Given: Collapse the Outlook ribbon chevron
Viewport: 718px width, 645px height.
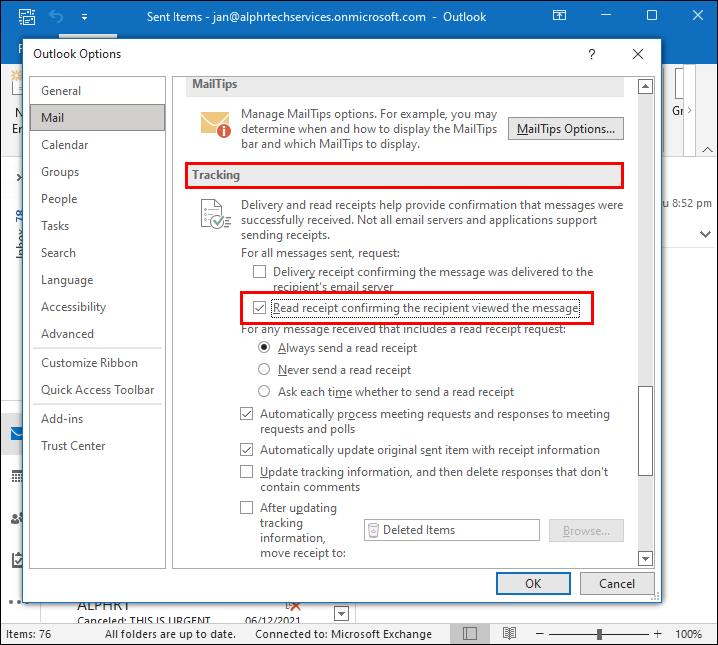Looking at the screenshot, I should [x=707, y=149].
